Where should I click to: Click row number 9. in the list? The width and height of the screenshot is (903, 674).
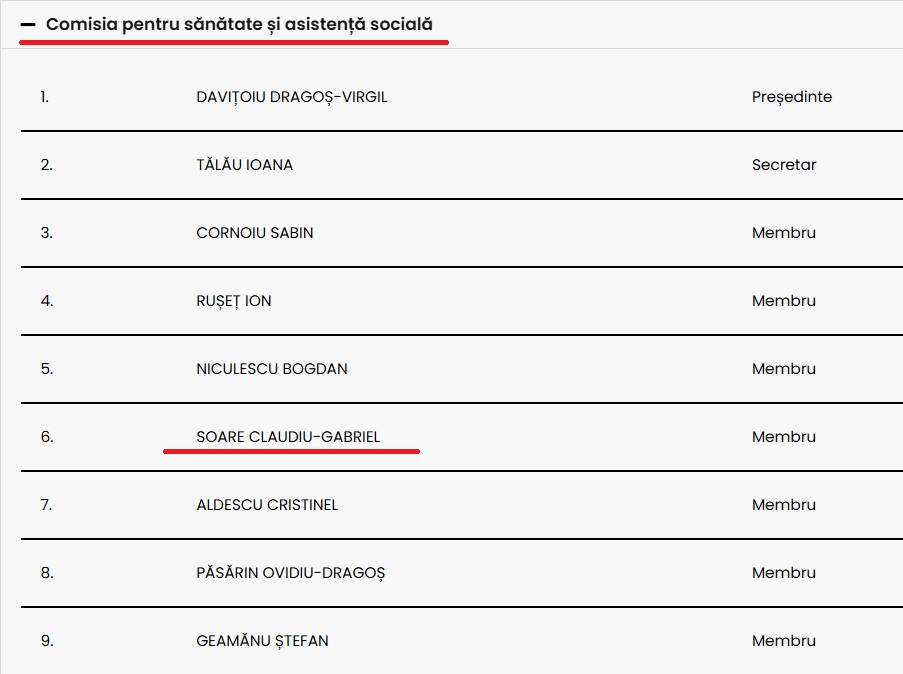click(x=47, y=641)
